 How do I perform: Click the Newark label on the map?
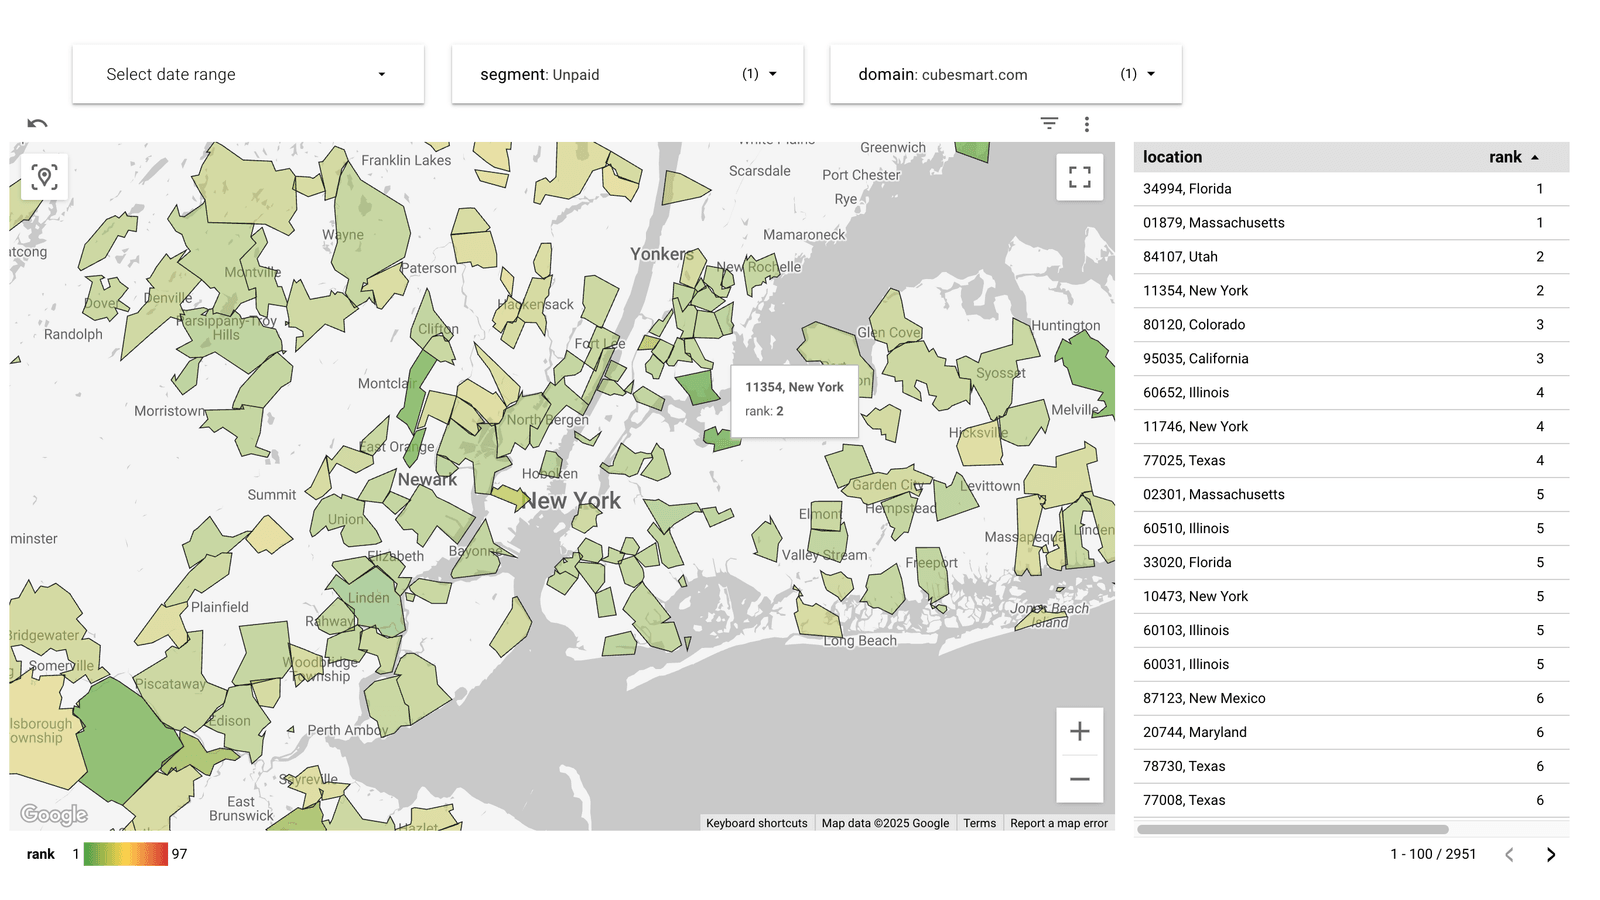(x=427, y=480)
